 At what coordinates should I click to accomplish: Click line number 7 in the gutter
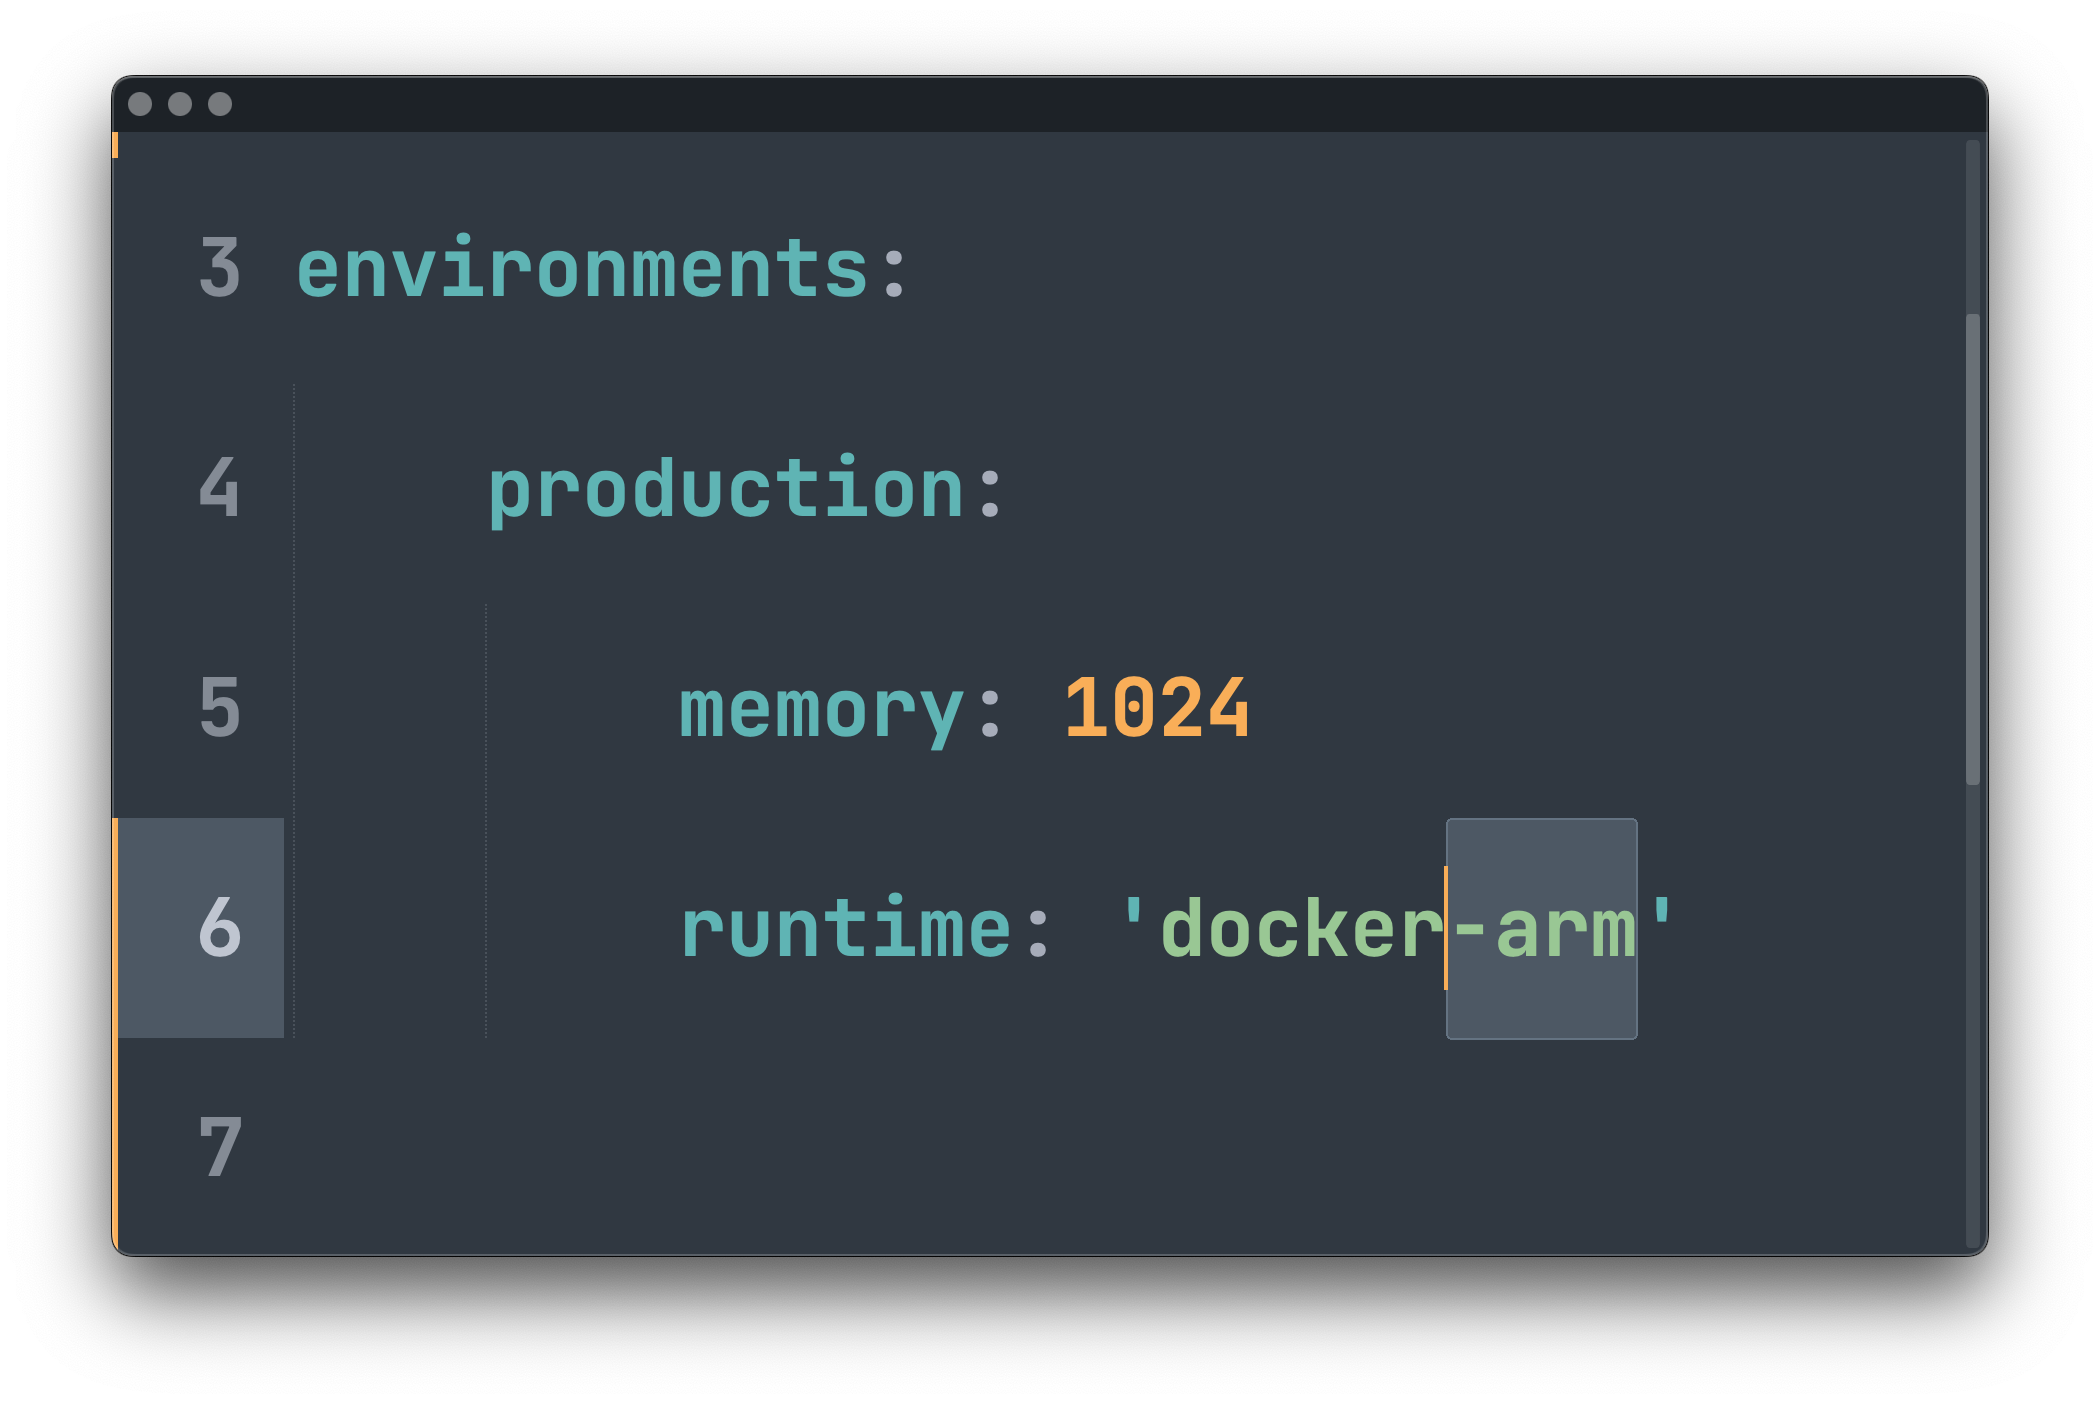220,1148
